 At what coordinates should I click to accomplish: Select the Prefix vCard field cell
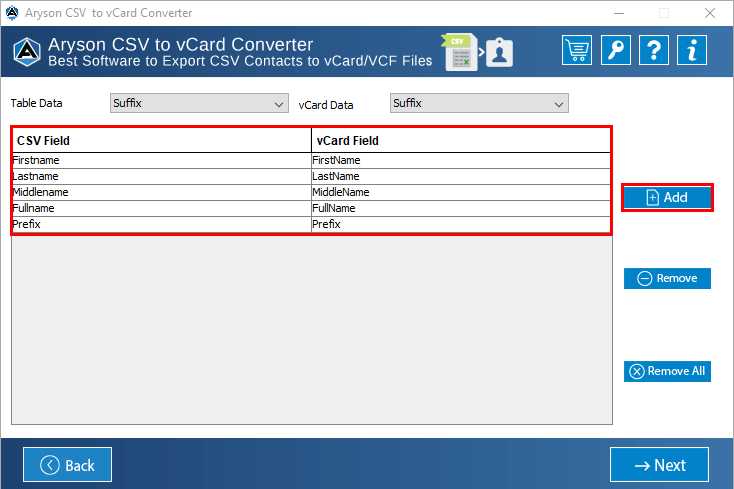(x=461, y=224)
